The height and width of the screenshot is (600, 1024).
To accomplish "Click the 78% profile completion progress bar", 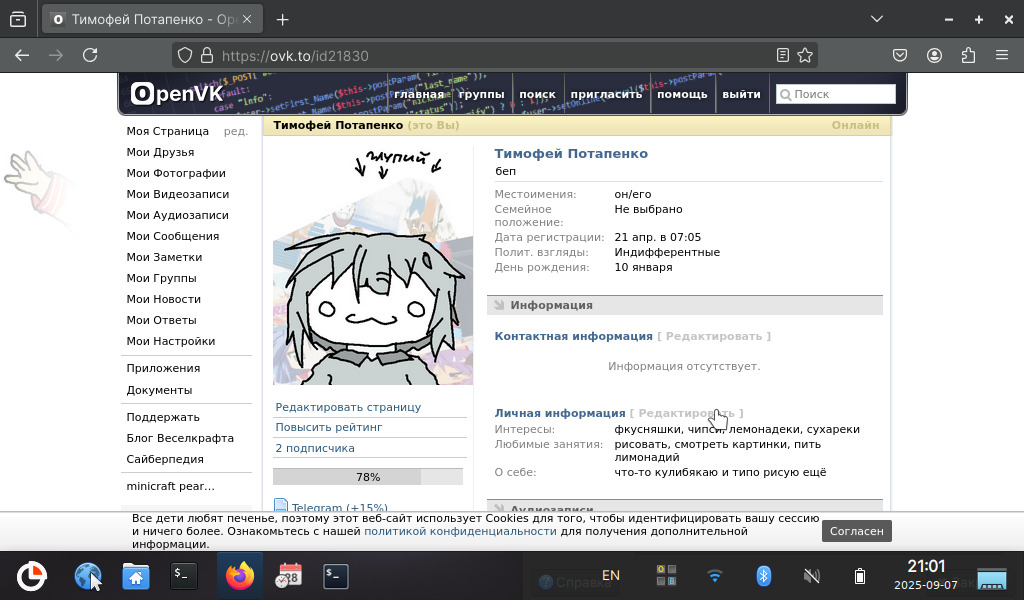I will 367,477.
